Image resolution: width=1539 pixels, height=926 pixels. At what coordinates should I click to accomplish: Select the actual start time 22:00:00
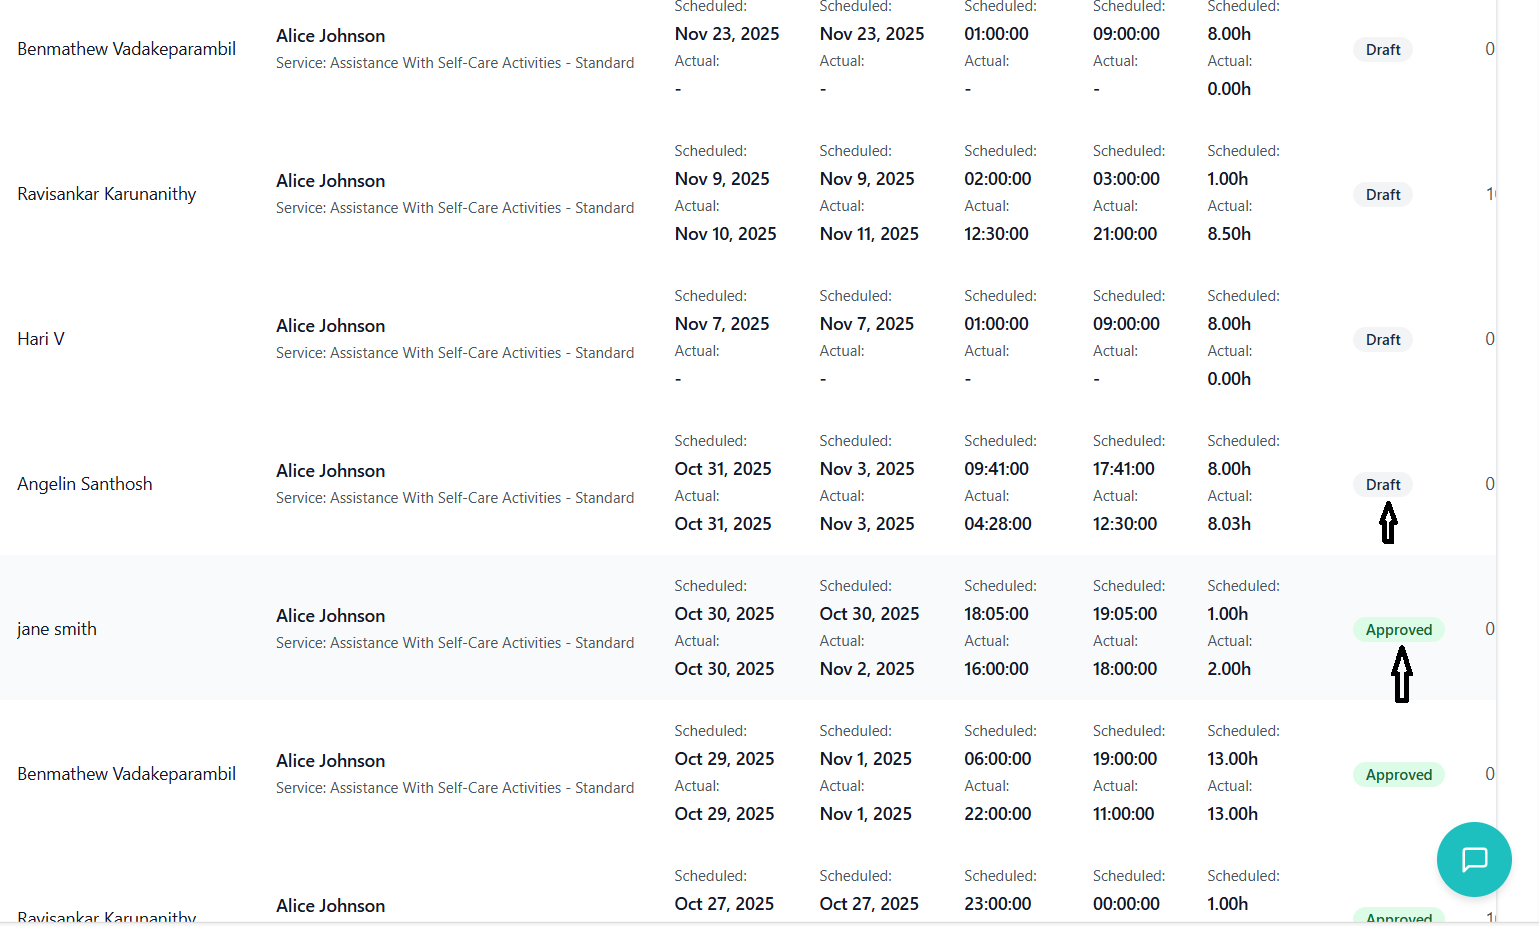pos(997,814)
